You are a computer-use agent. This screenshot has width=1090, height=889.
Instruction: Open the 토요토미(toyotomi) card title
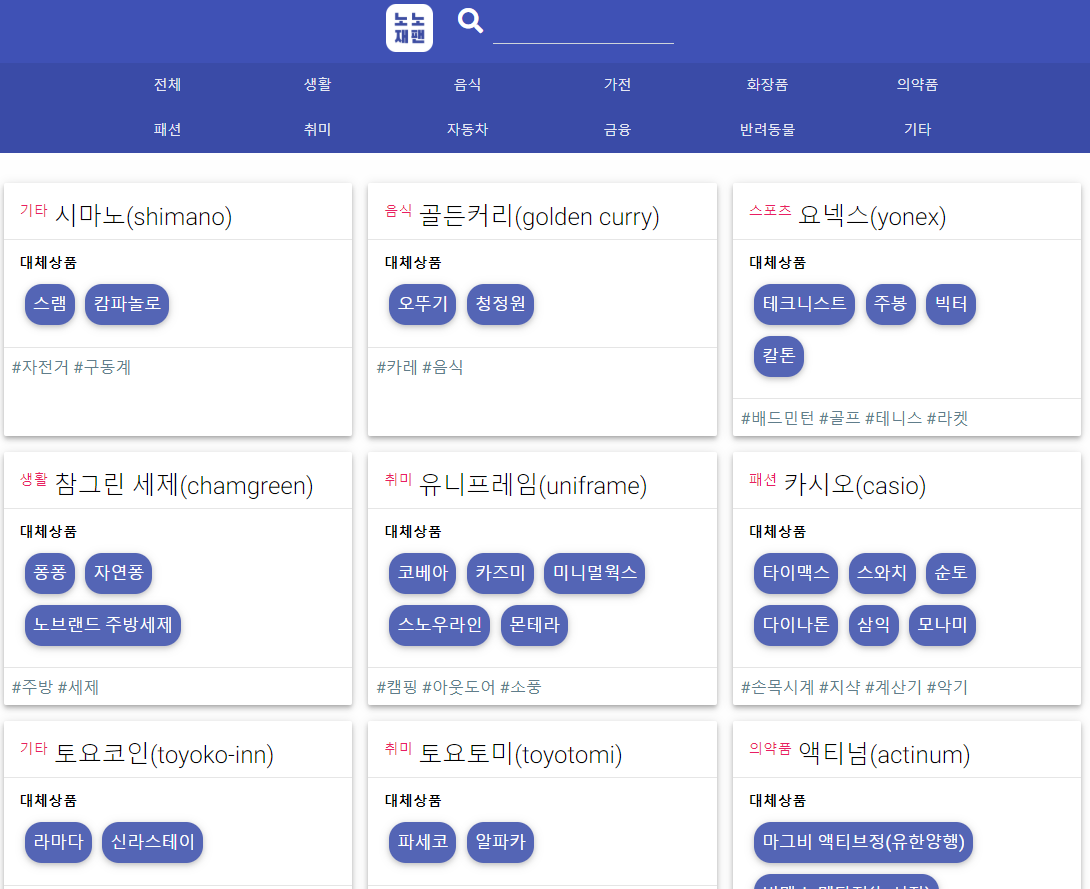point(521,753)
